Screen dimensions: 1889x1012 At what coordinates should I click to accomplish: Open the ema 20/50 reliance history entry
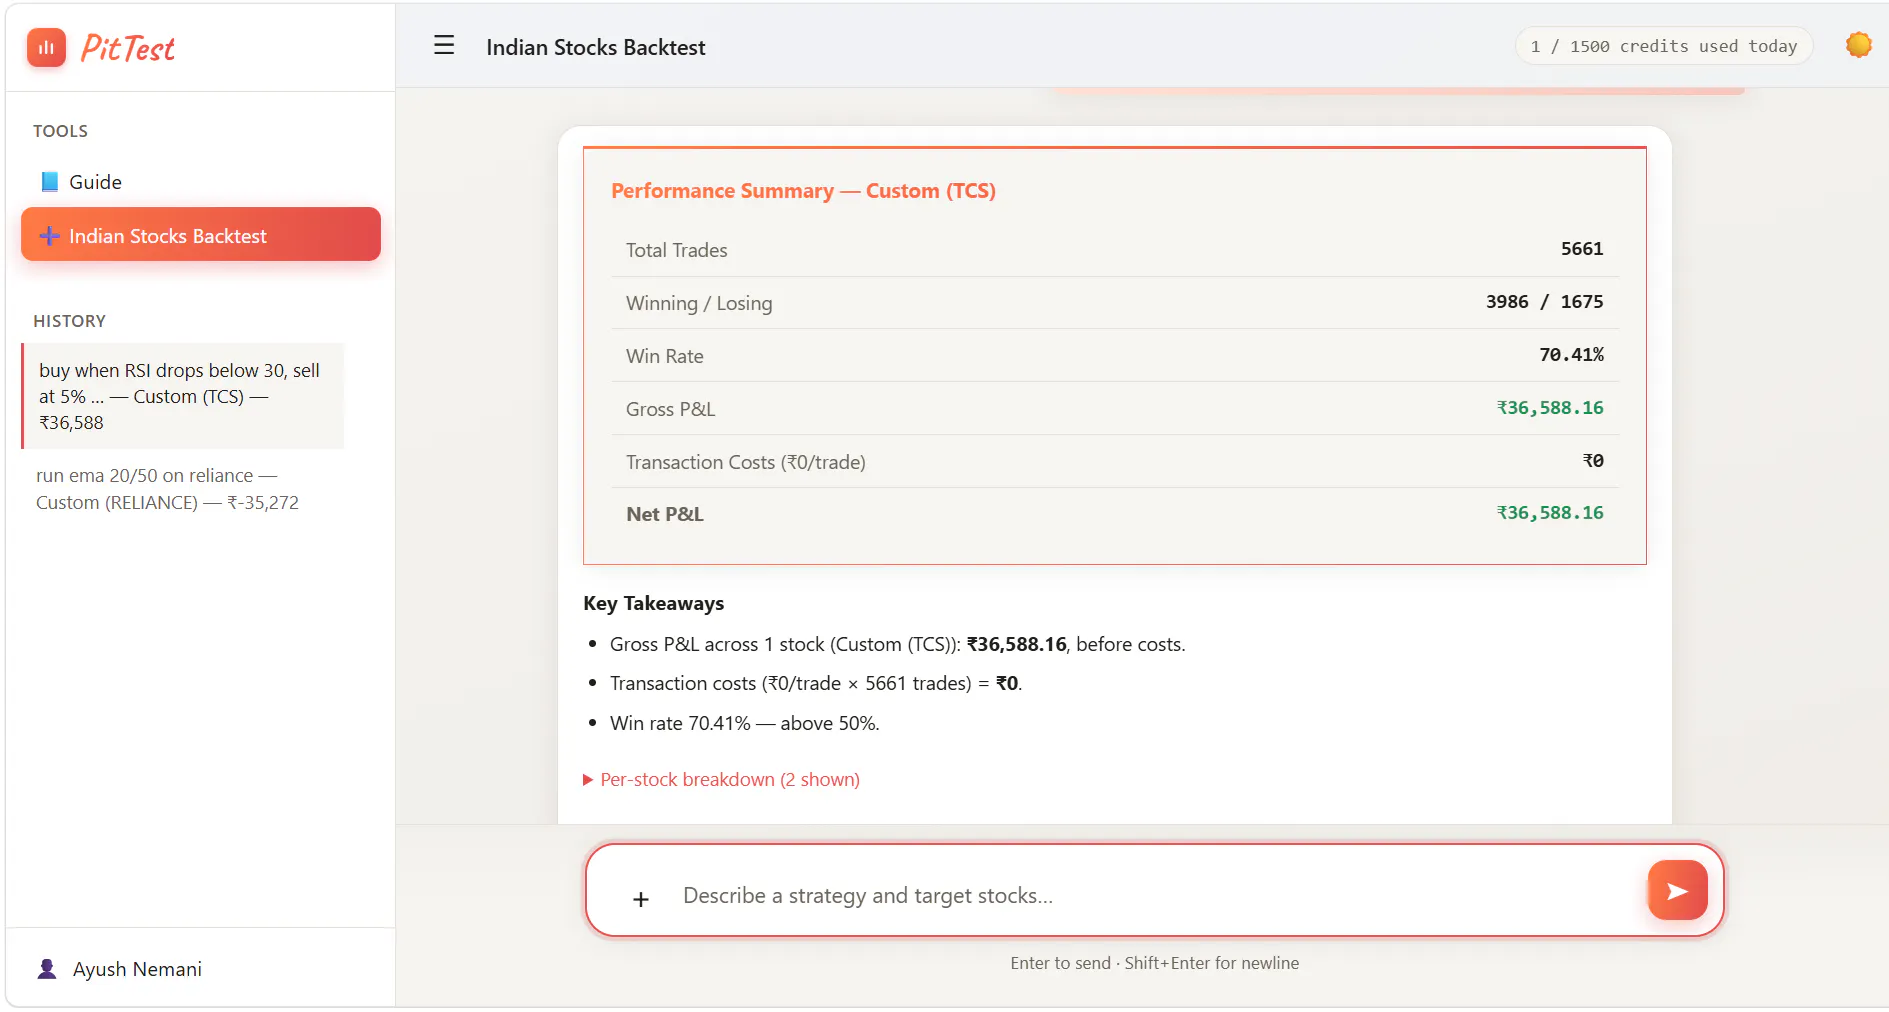[183, 489]
